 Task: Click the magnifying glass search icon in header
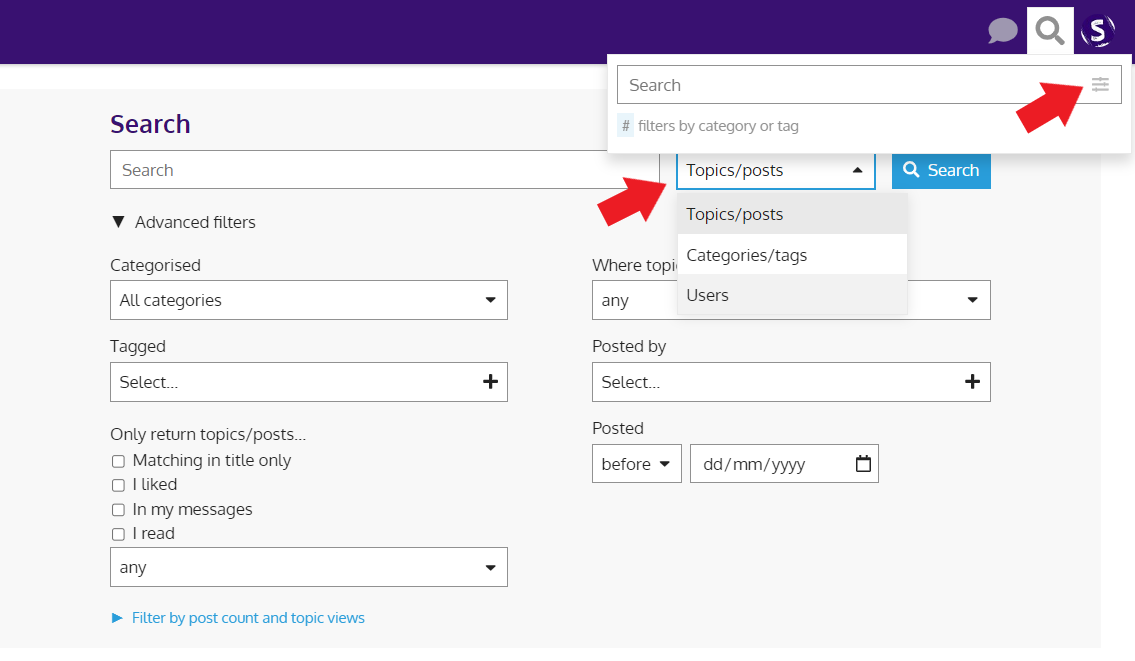(x=1050, y=31)
